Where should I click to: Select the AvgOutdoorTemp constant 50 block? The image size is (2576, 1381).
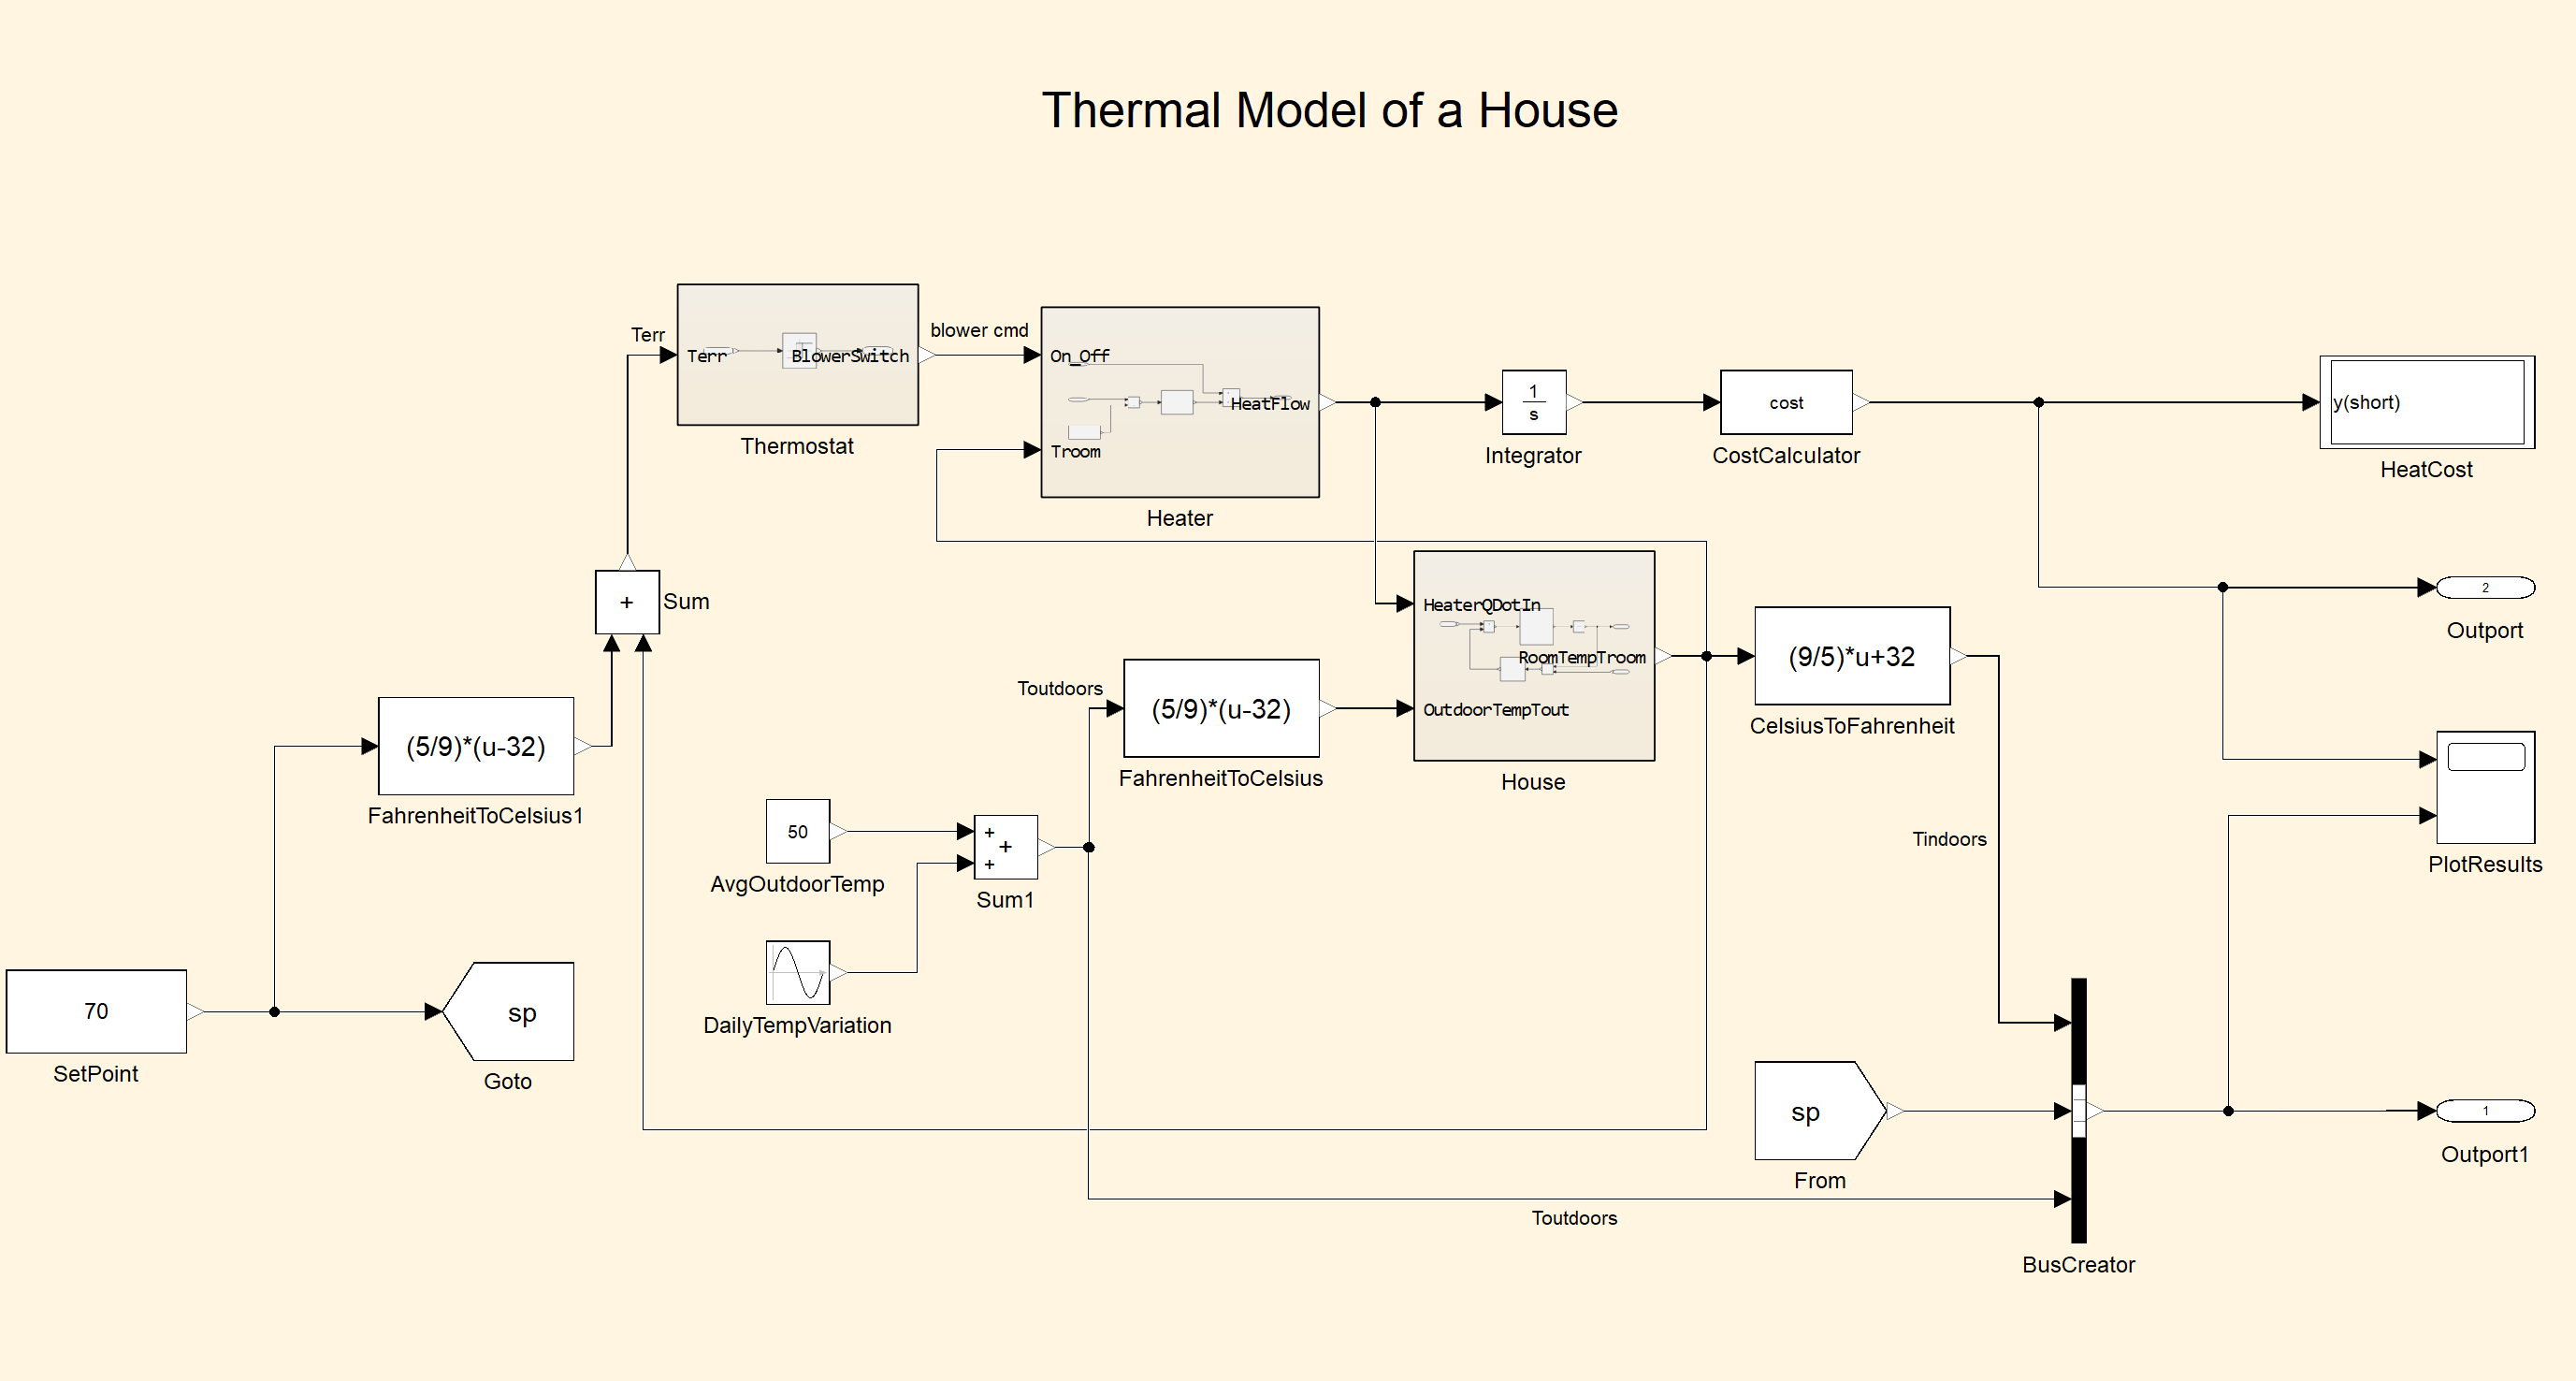point(797,831)
